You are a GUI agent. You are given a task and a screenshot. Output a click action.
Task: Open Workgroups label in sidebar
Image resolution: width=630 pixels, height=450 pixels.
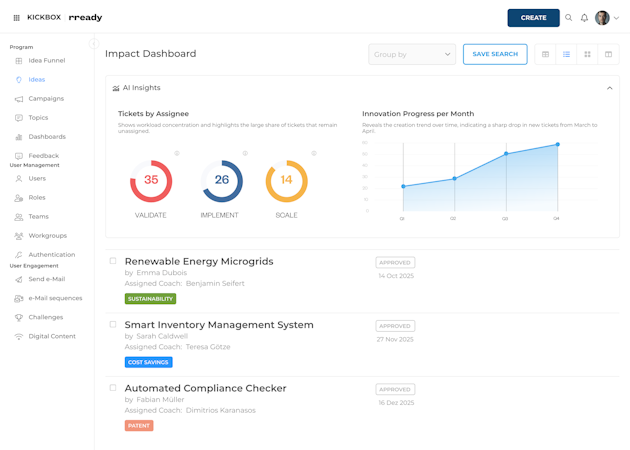point(48,235)
